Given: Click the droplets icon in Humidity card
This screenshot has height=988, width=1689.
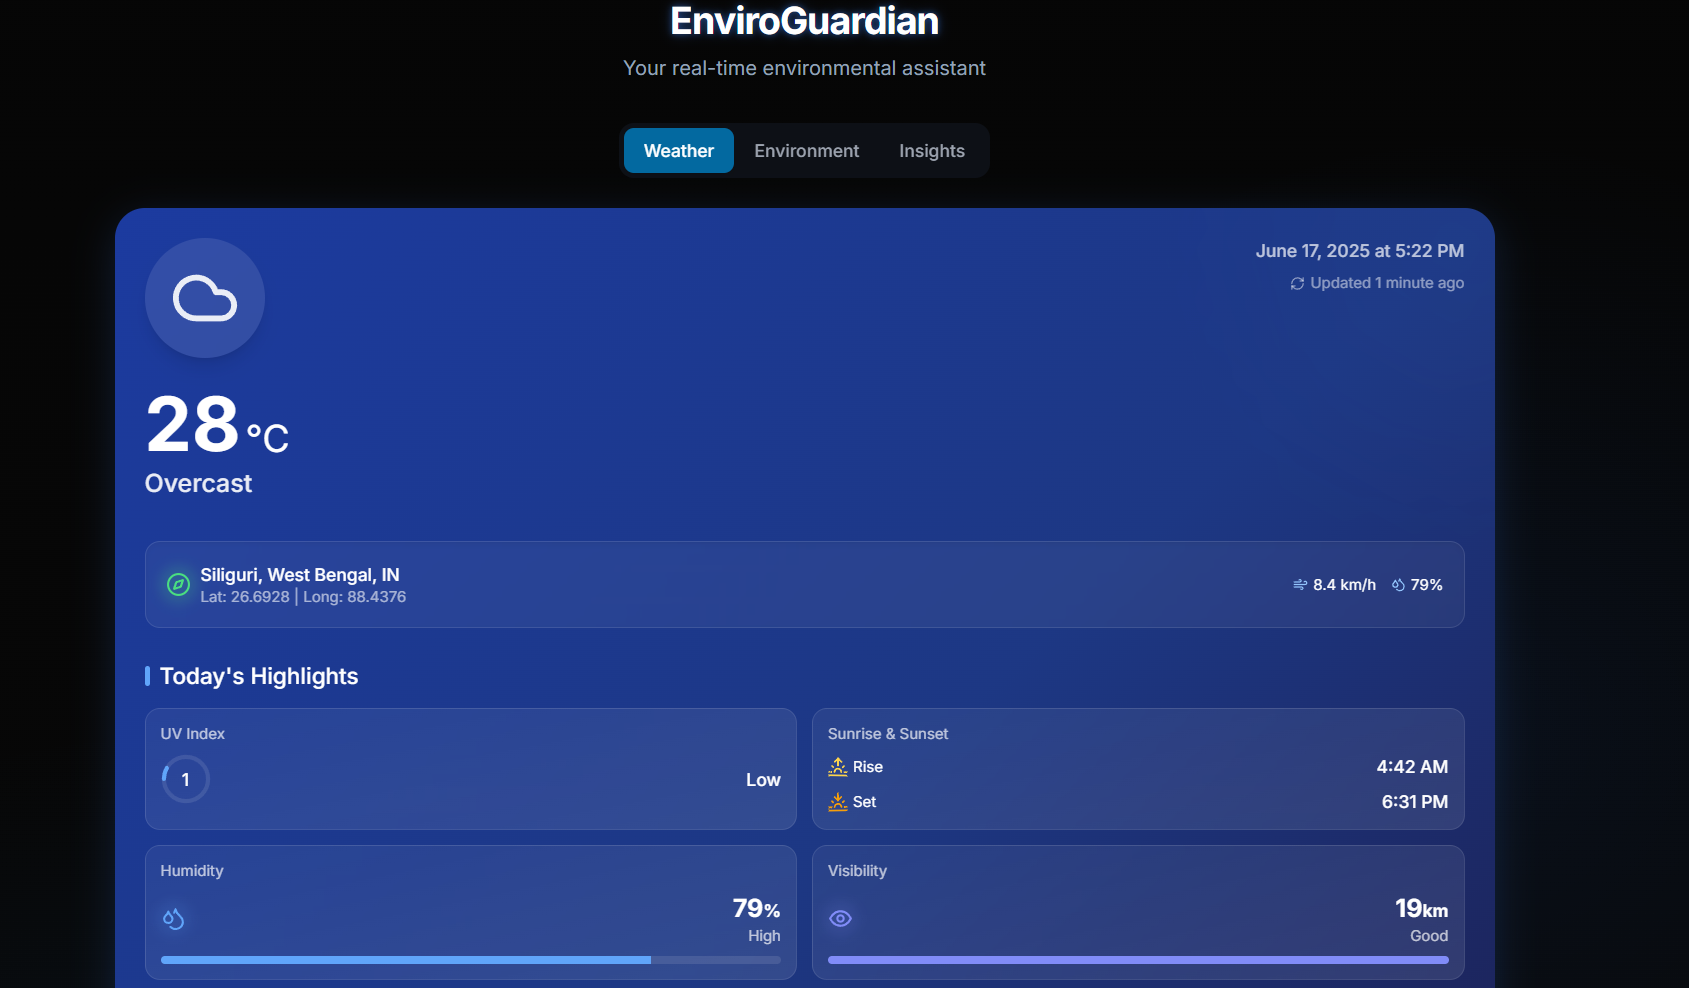Looking at the screenshot, I should (x=173, y=918).
